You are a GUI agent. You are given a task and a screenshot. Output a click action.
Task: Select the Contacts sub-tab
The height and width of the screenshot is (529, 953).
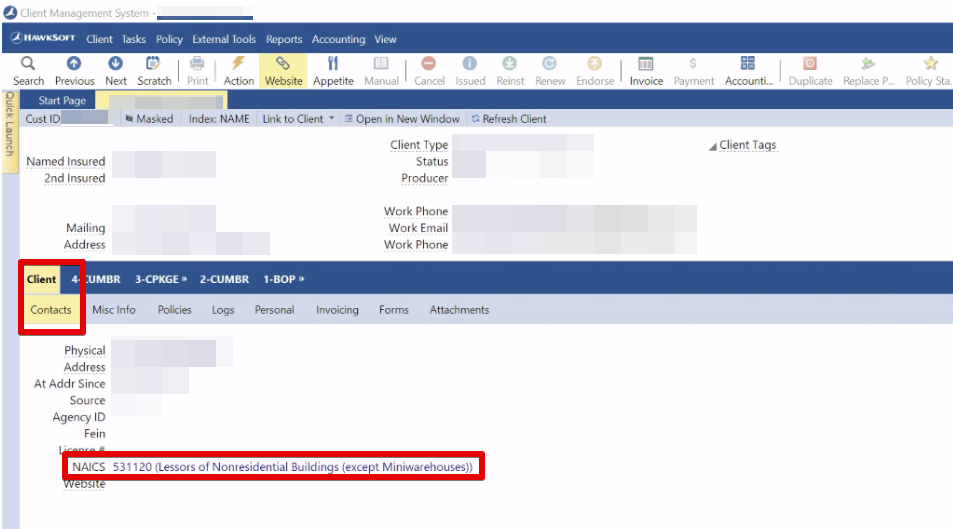click(x=51, y=309)
